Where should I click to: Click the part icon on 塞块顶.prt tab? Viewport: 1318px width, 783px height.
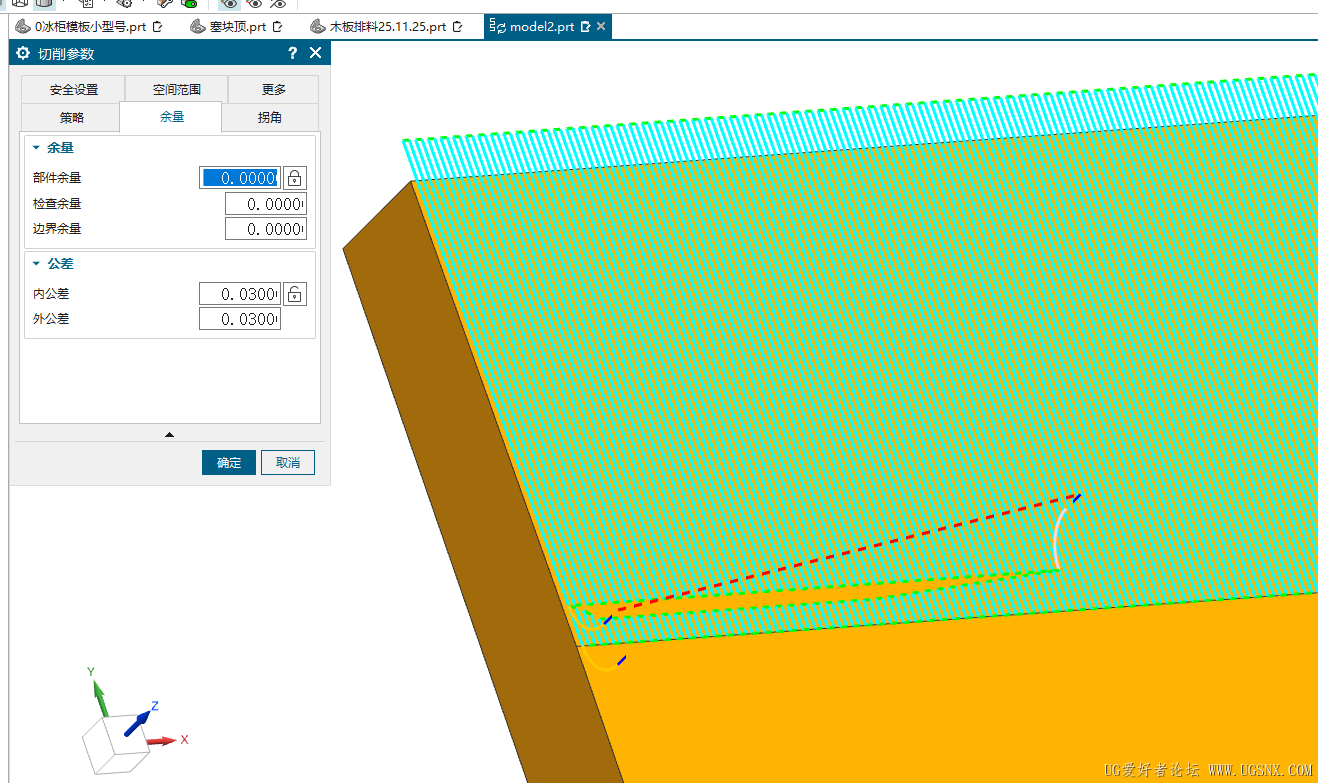click(196, 27)
